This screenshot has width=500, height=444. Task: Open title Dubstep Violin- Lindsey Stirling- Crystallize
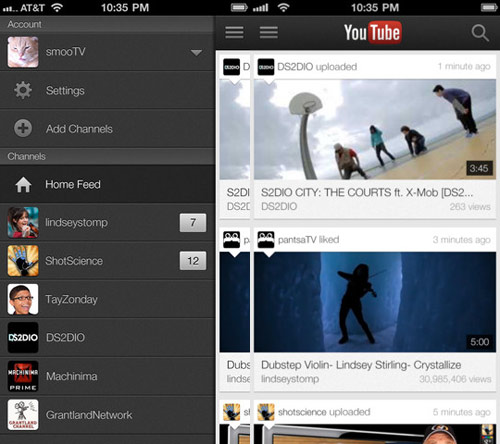point(361,365)
